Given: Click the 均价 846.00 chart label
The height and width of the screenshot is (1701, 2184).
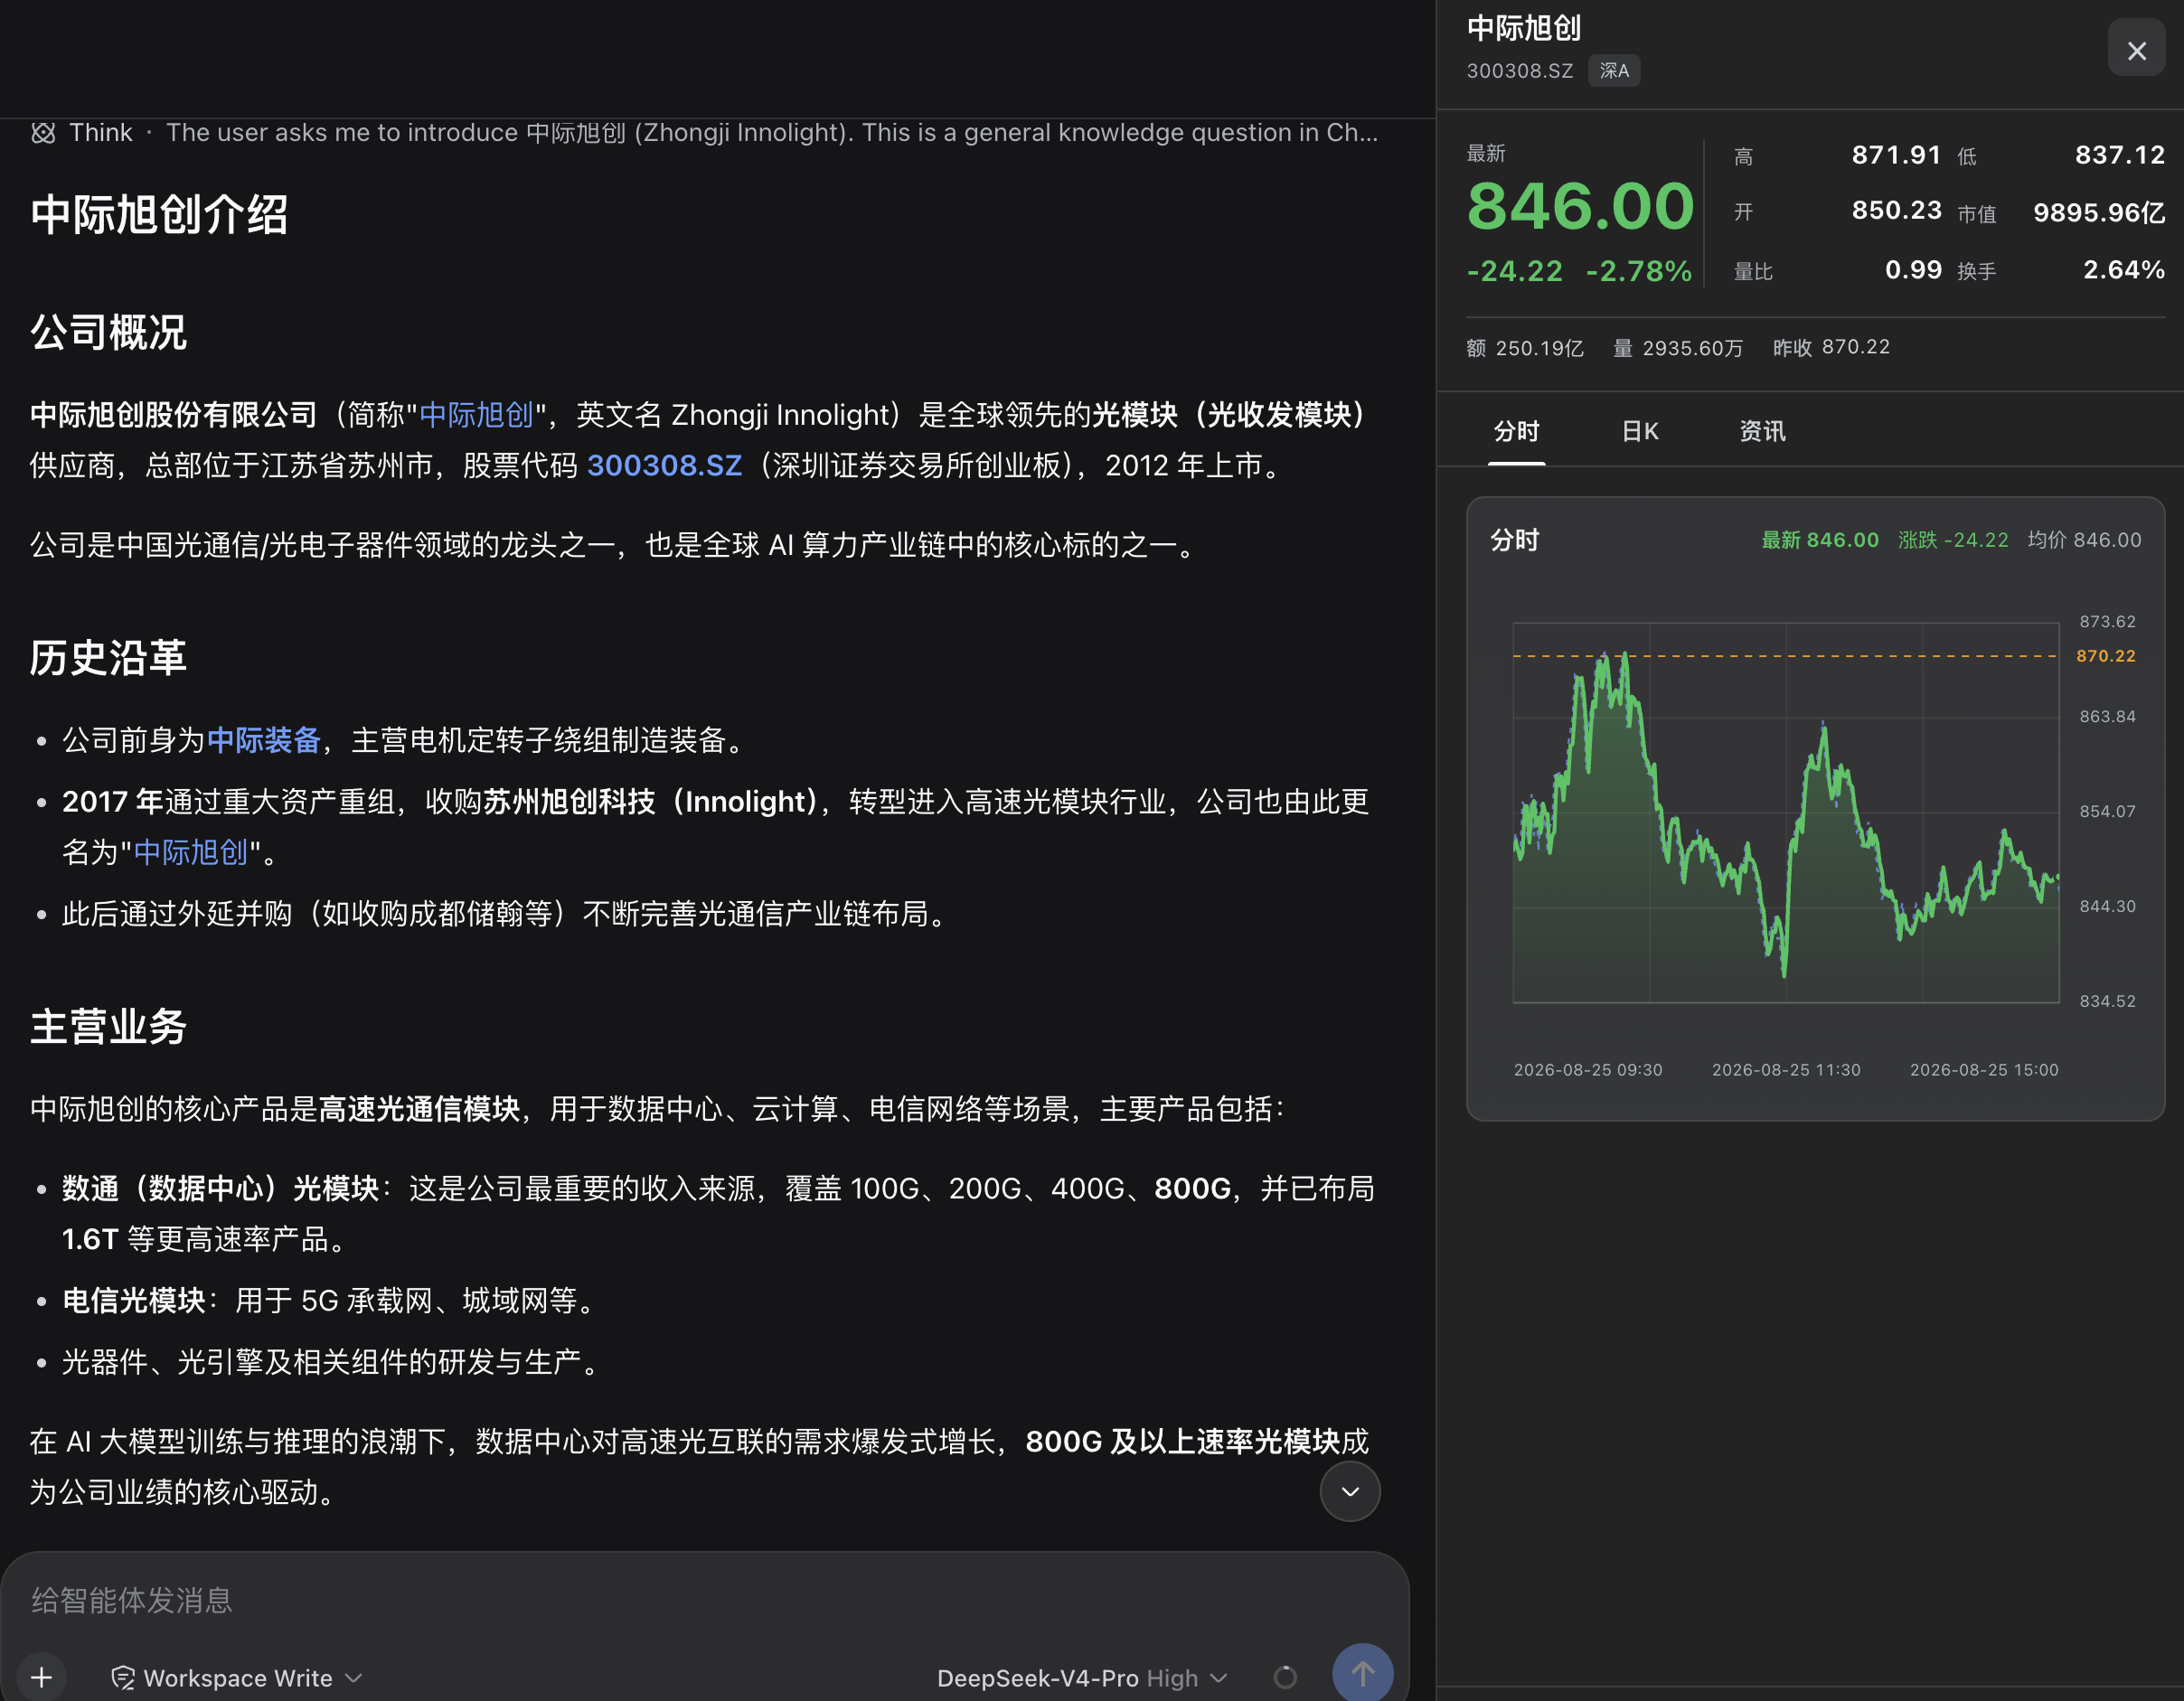Looking at the screenshot, I should (2084, 540).
